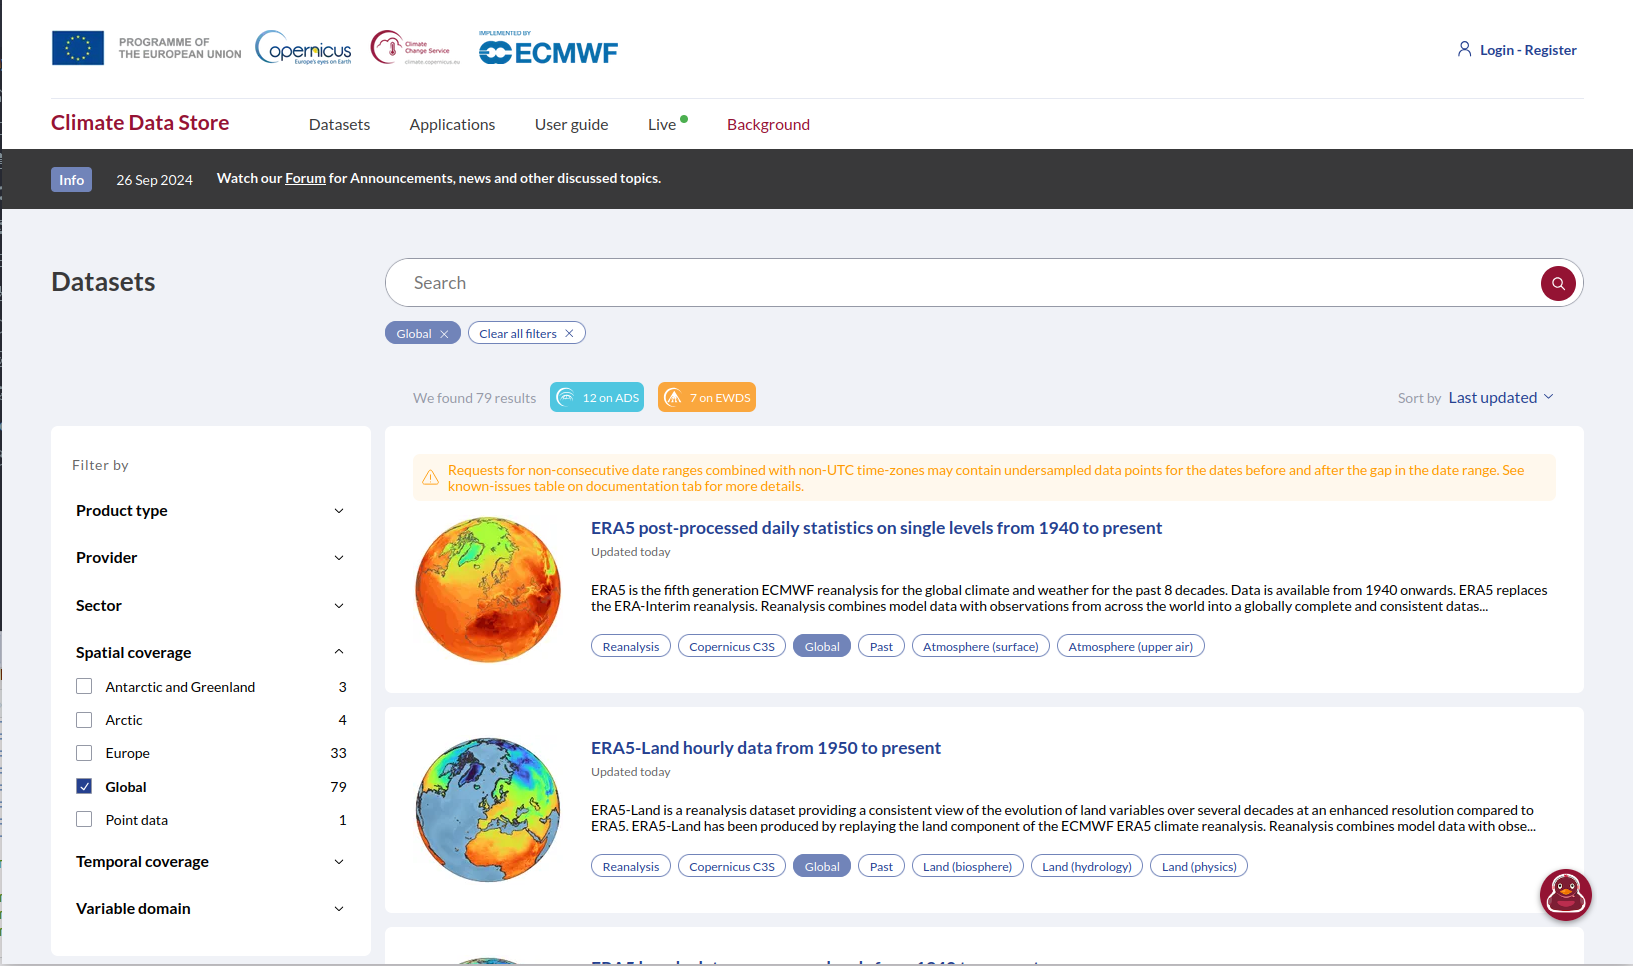Click the ECMWF logo
The width and height of the screenshot is (1633, 966).
548,51
